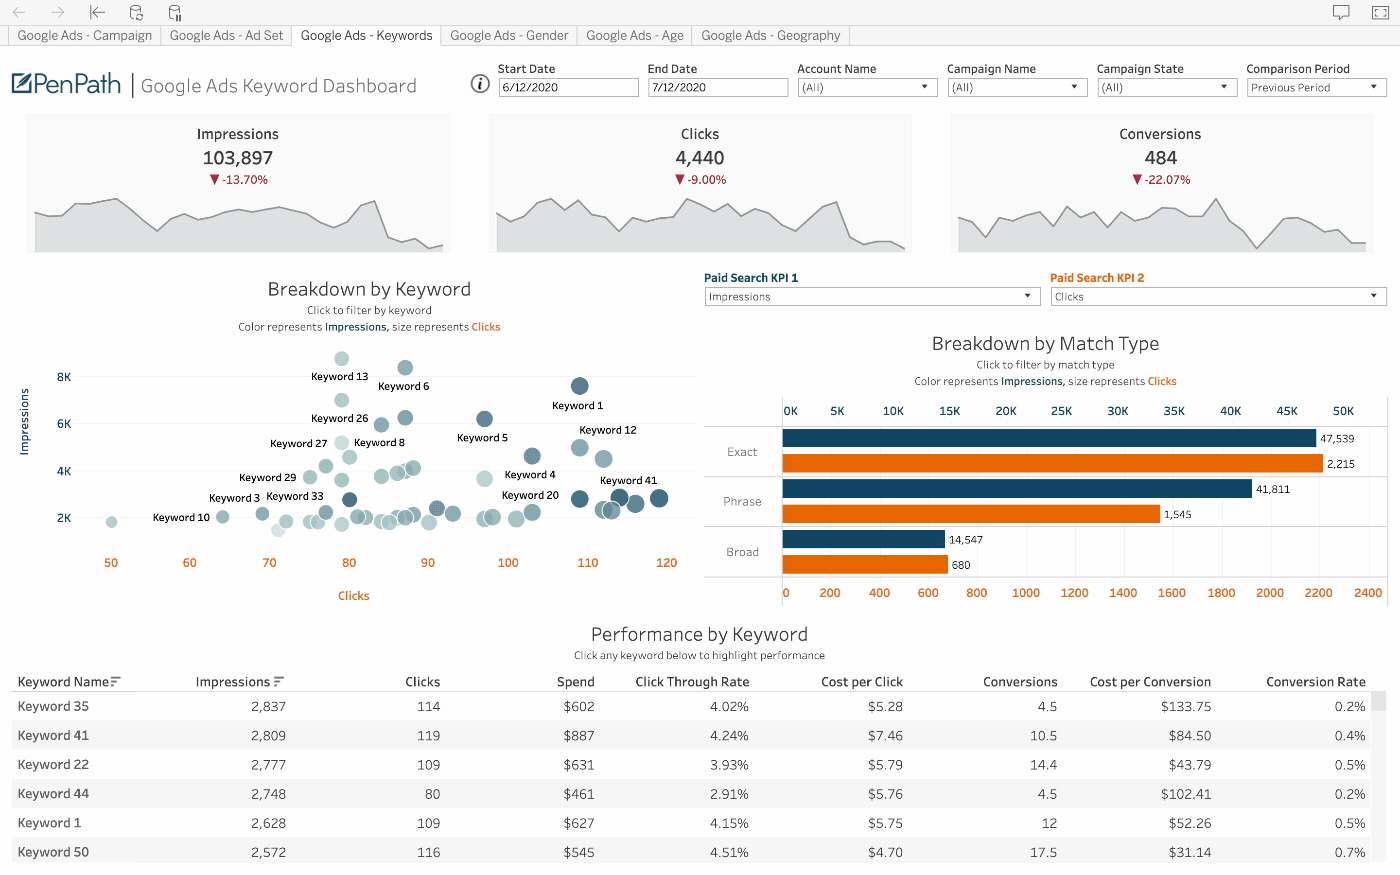Viewport: 1400px width, 875px height.
Task: Click the 103,897 impressions total value
Action: coord(238,158)
